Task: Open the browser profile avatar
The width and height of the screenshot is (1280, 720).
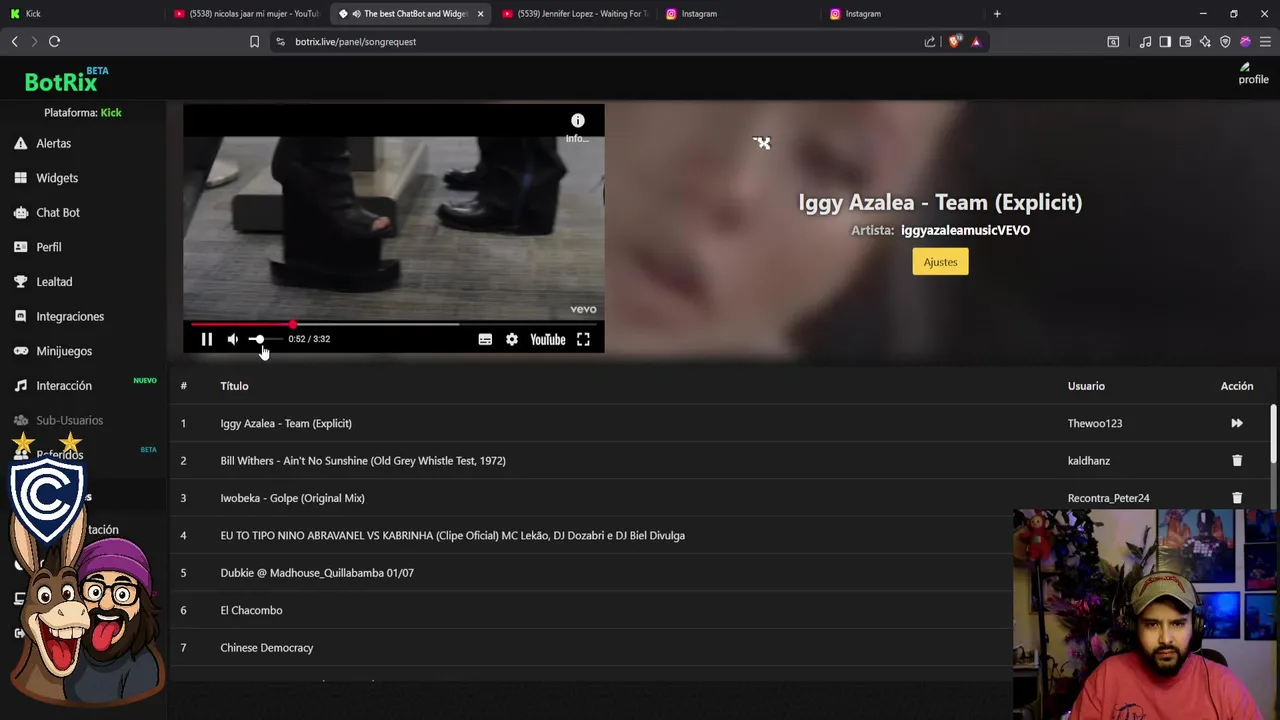Action: pyautogui.click(x=1245, y=42)
